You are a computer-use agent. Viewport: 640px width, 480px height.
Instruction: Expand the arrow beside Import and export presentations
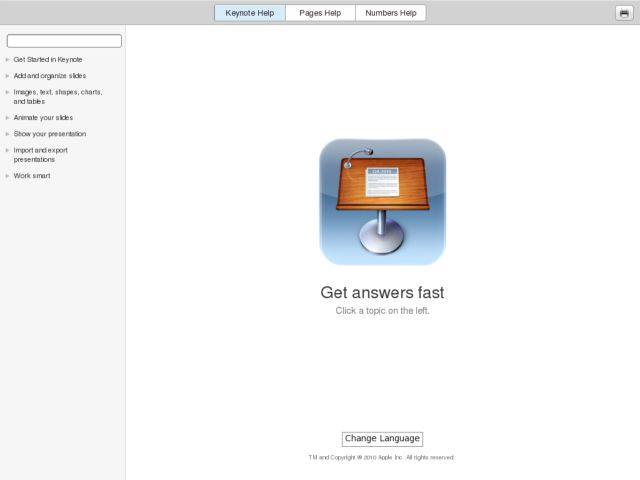8,150
